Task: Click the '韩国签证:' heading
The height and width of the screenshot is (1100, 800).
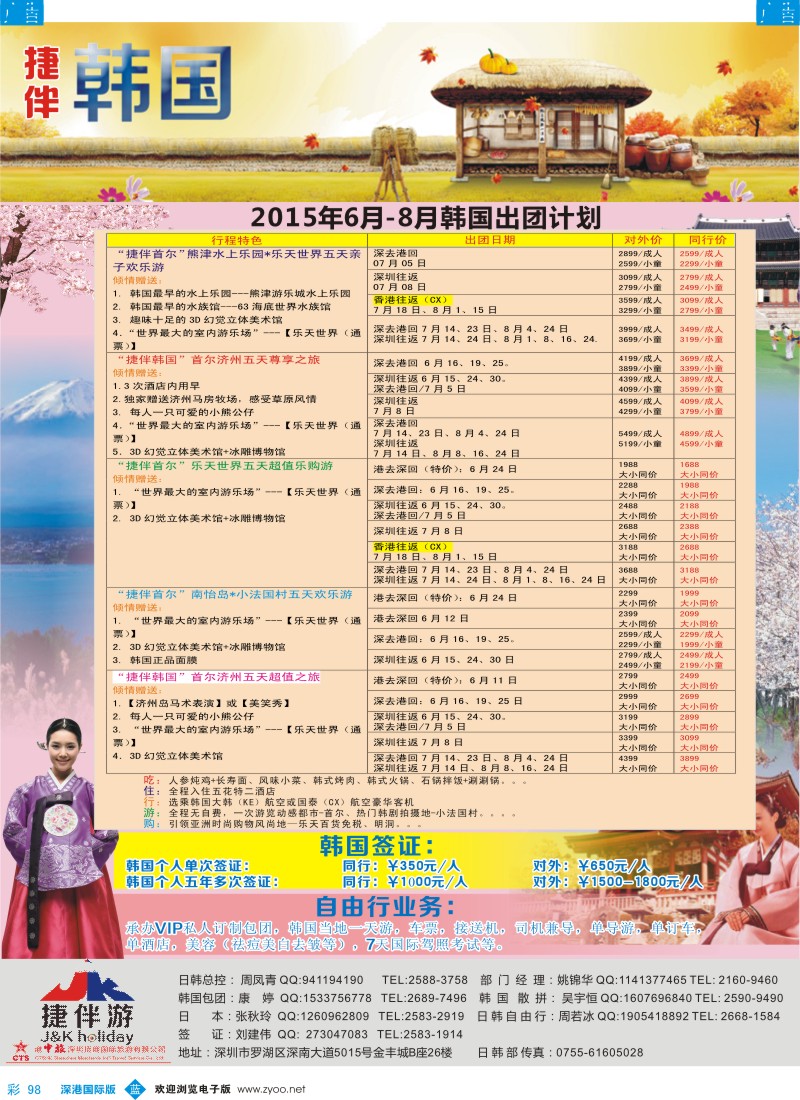Action: tap(377, 846)
